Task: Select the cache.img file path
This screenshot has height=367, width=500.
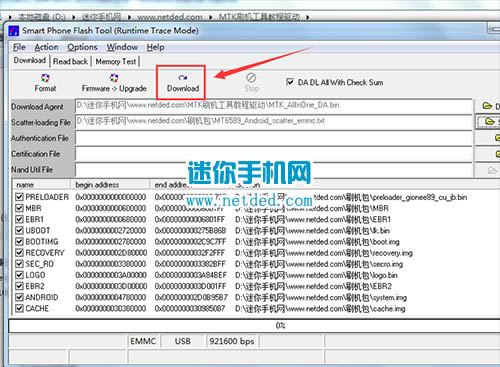Action: click(320, 309)
